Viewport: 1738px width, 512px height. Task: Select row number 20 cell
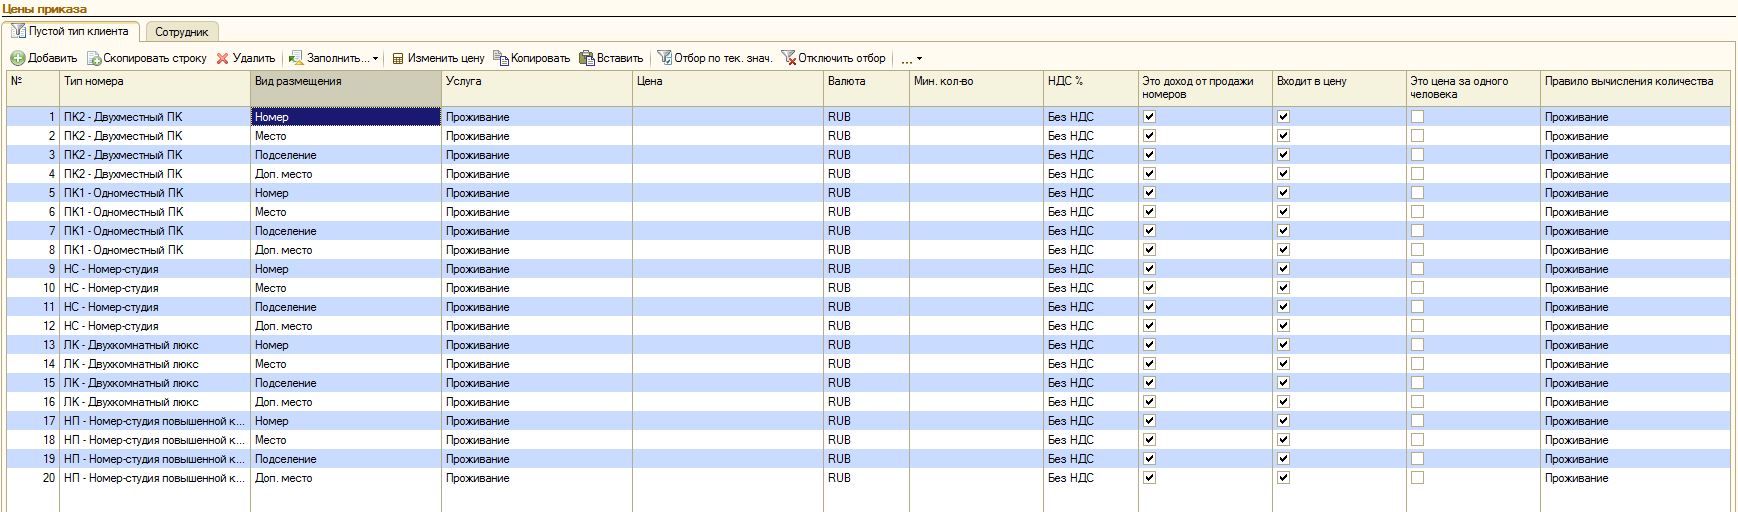point(33,478)
